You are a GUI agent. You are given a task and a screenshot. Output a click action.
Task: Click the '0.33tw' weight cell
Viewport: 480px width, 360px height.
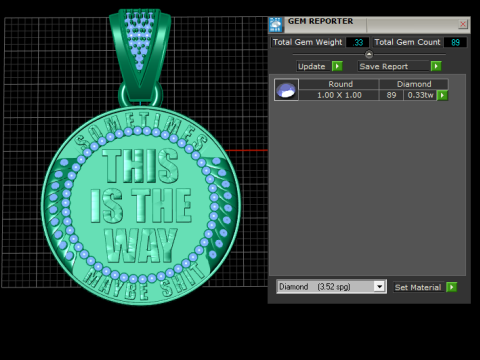point(420,95)
